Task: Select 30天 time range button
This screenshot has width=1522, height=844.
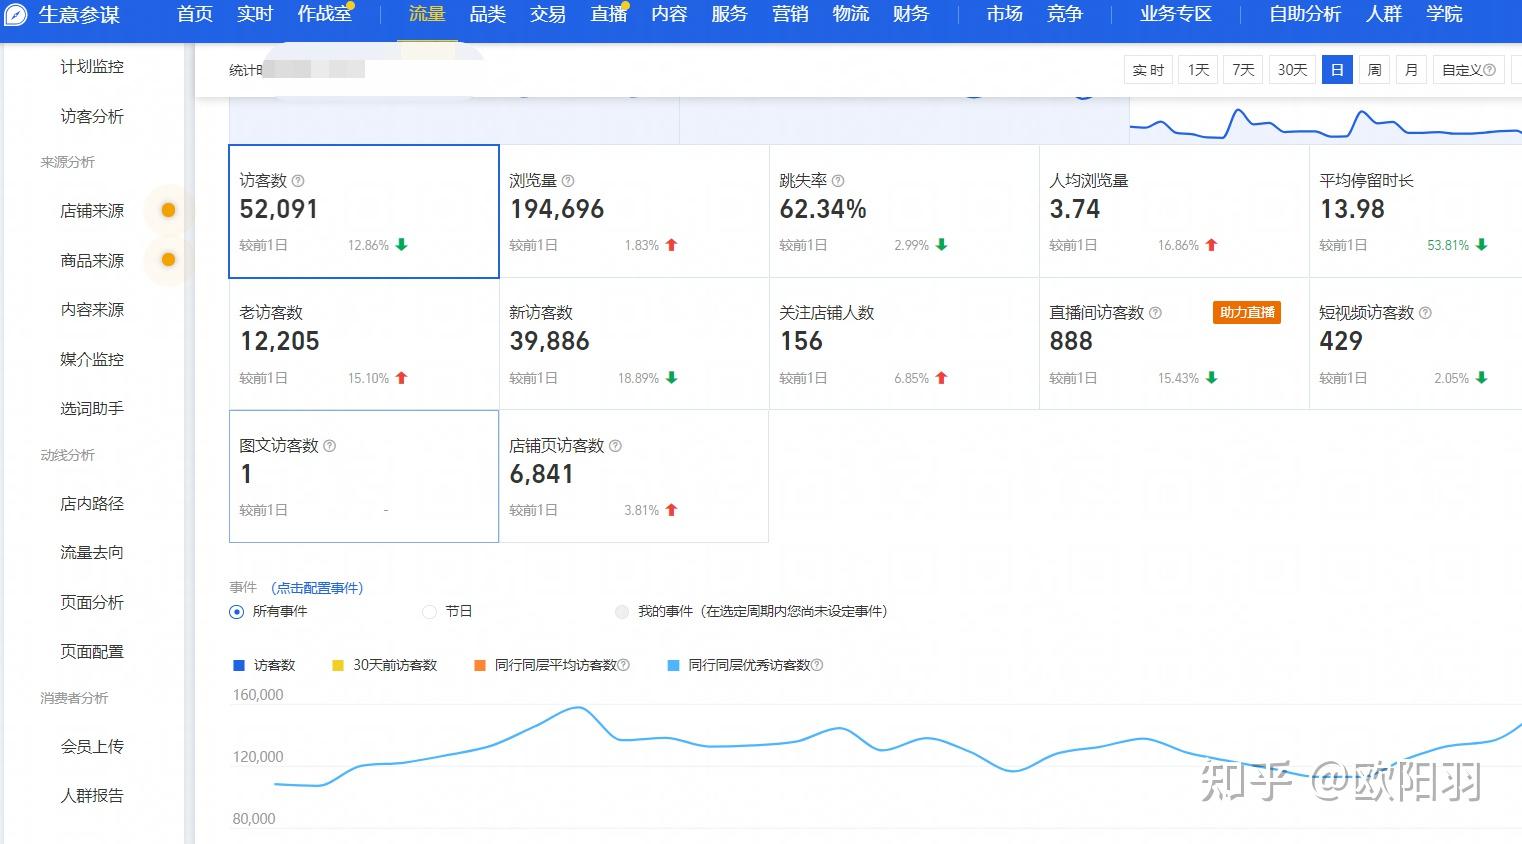Action: (x=1292, y=70)
